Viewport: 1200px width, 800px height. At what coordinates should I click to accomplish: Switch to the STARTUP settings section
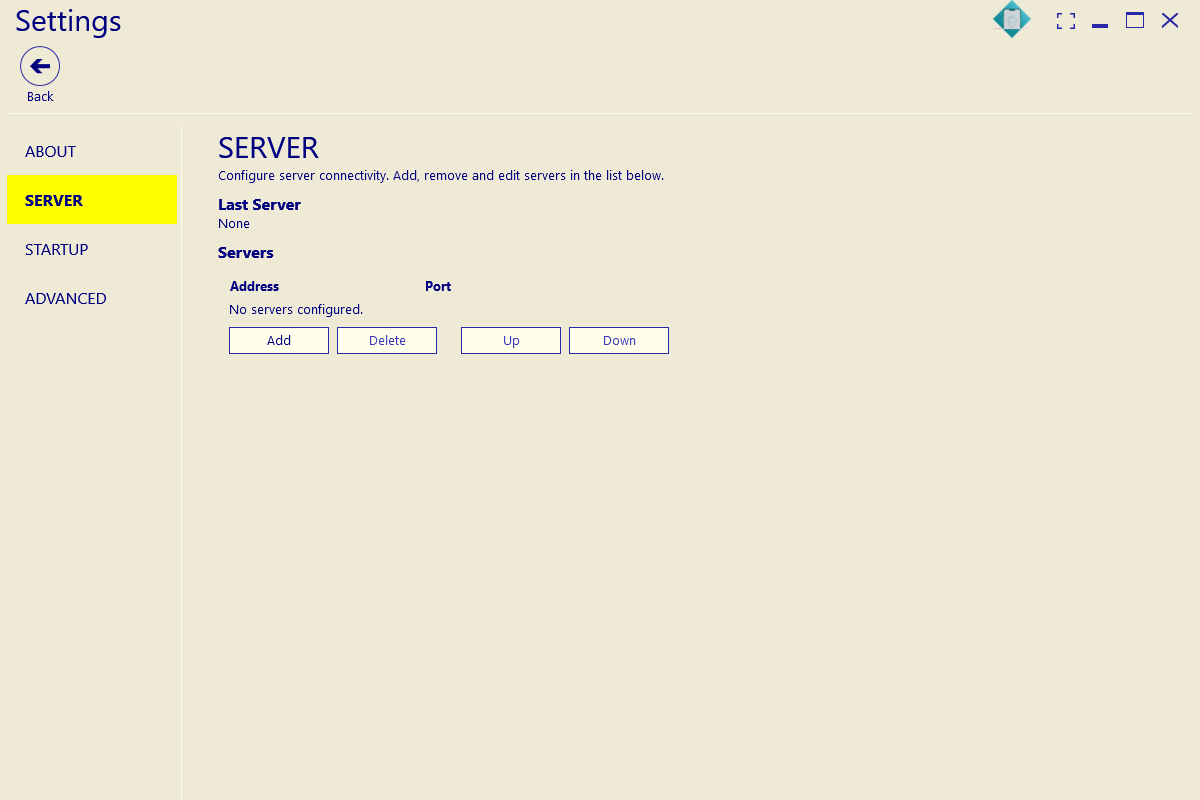point(92,249)
